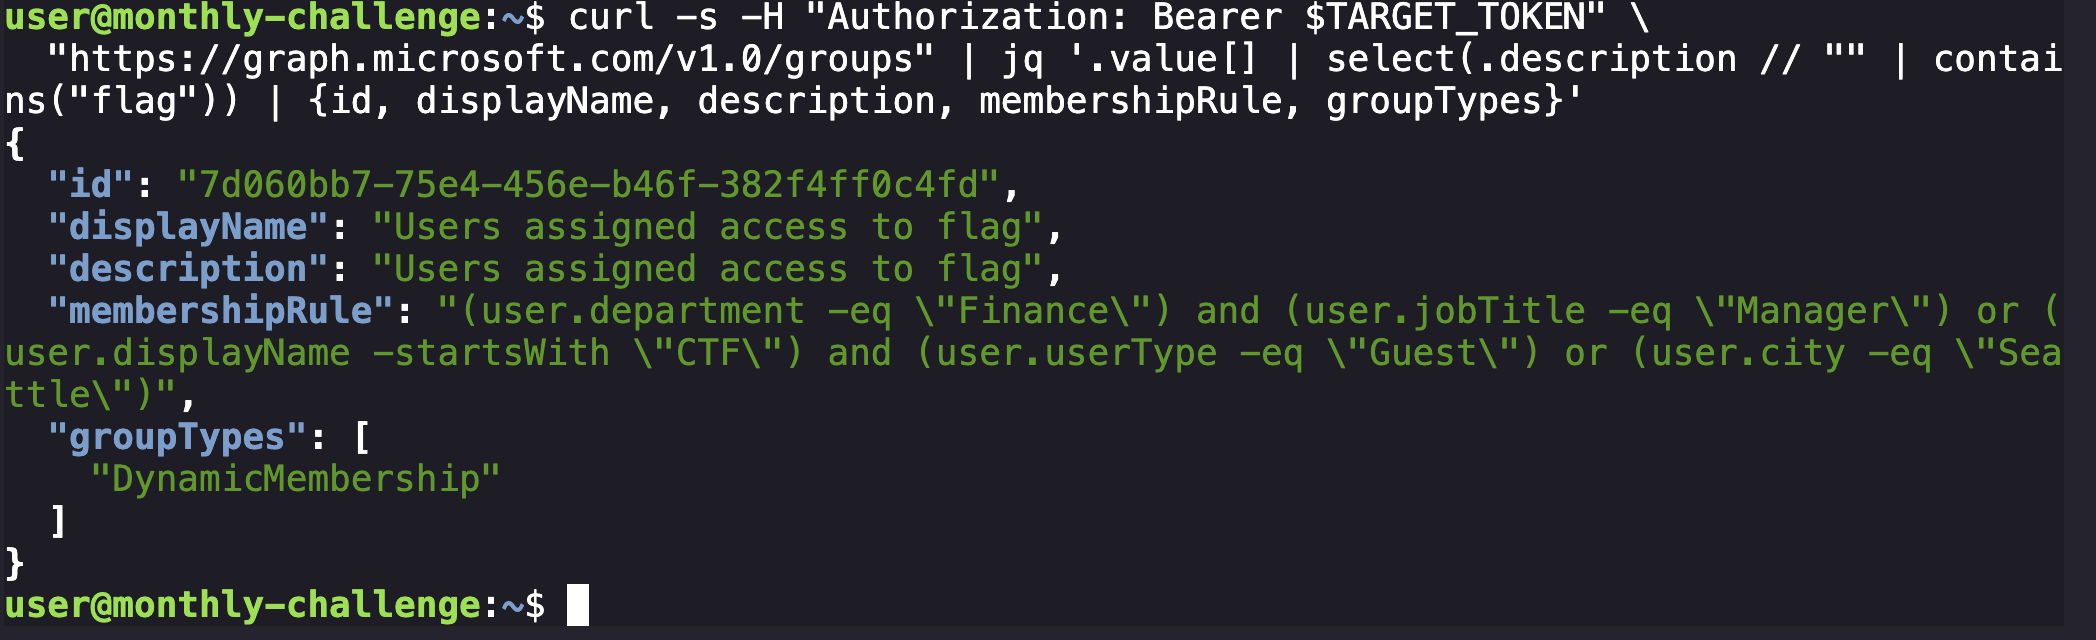The image size is (2096, 640).
Task: Click the "description" JSON key
Action: point(188,269)
